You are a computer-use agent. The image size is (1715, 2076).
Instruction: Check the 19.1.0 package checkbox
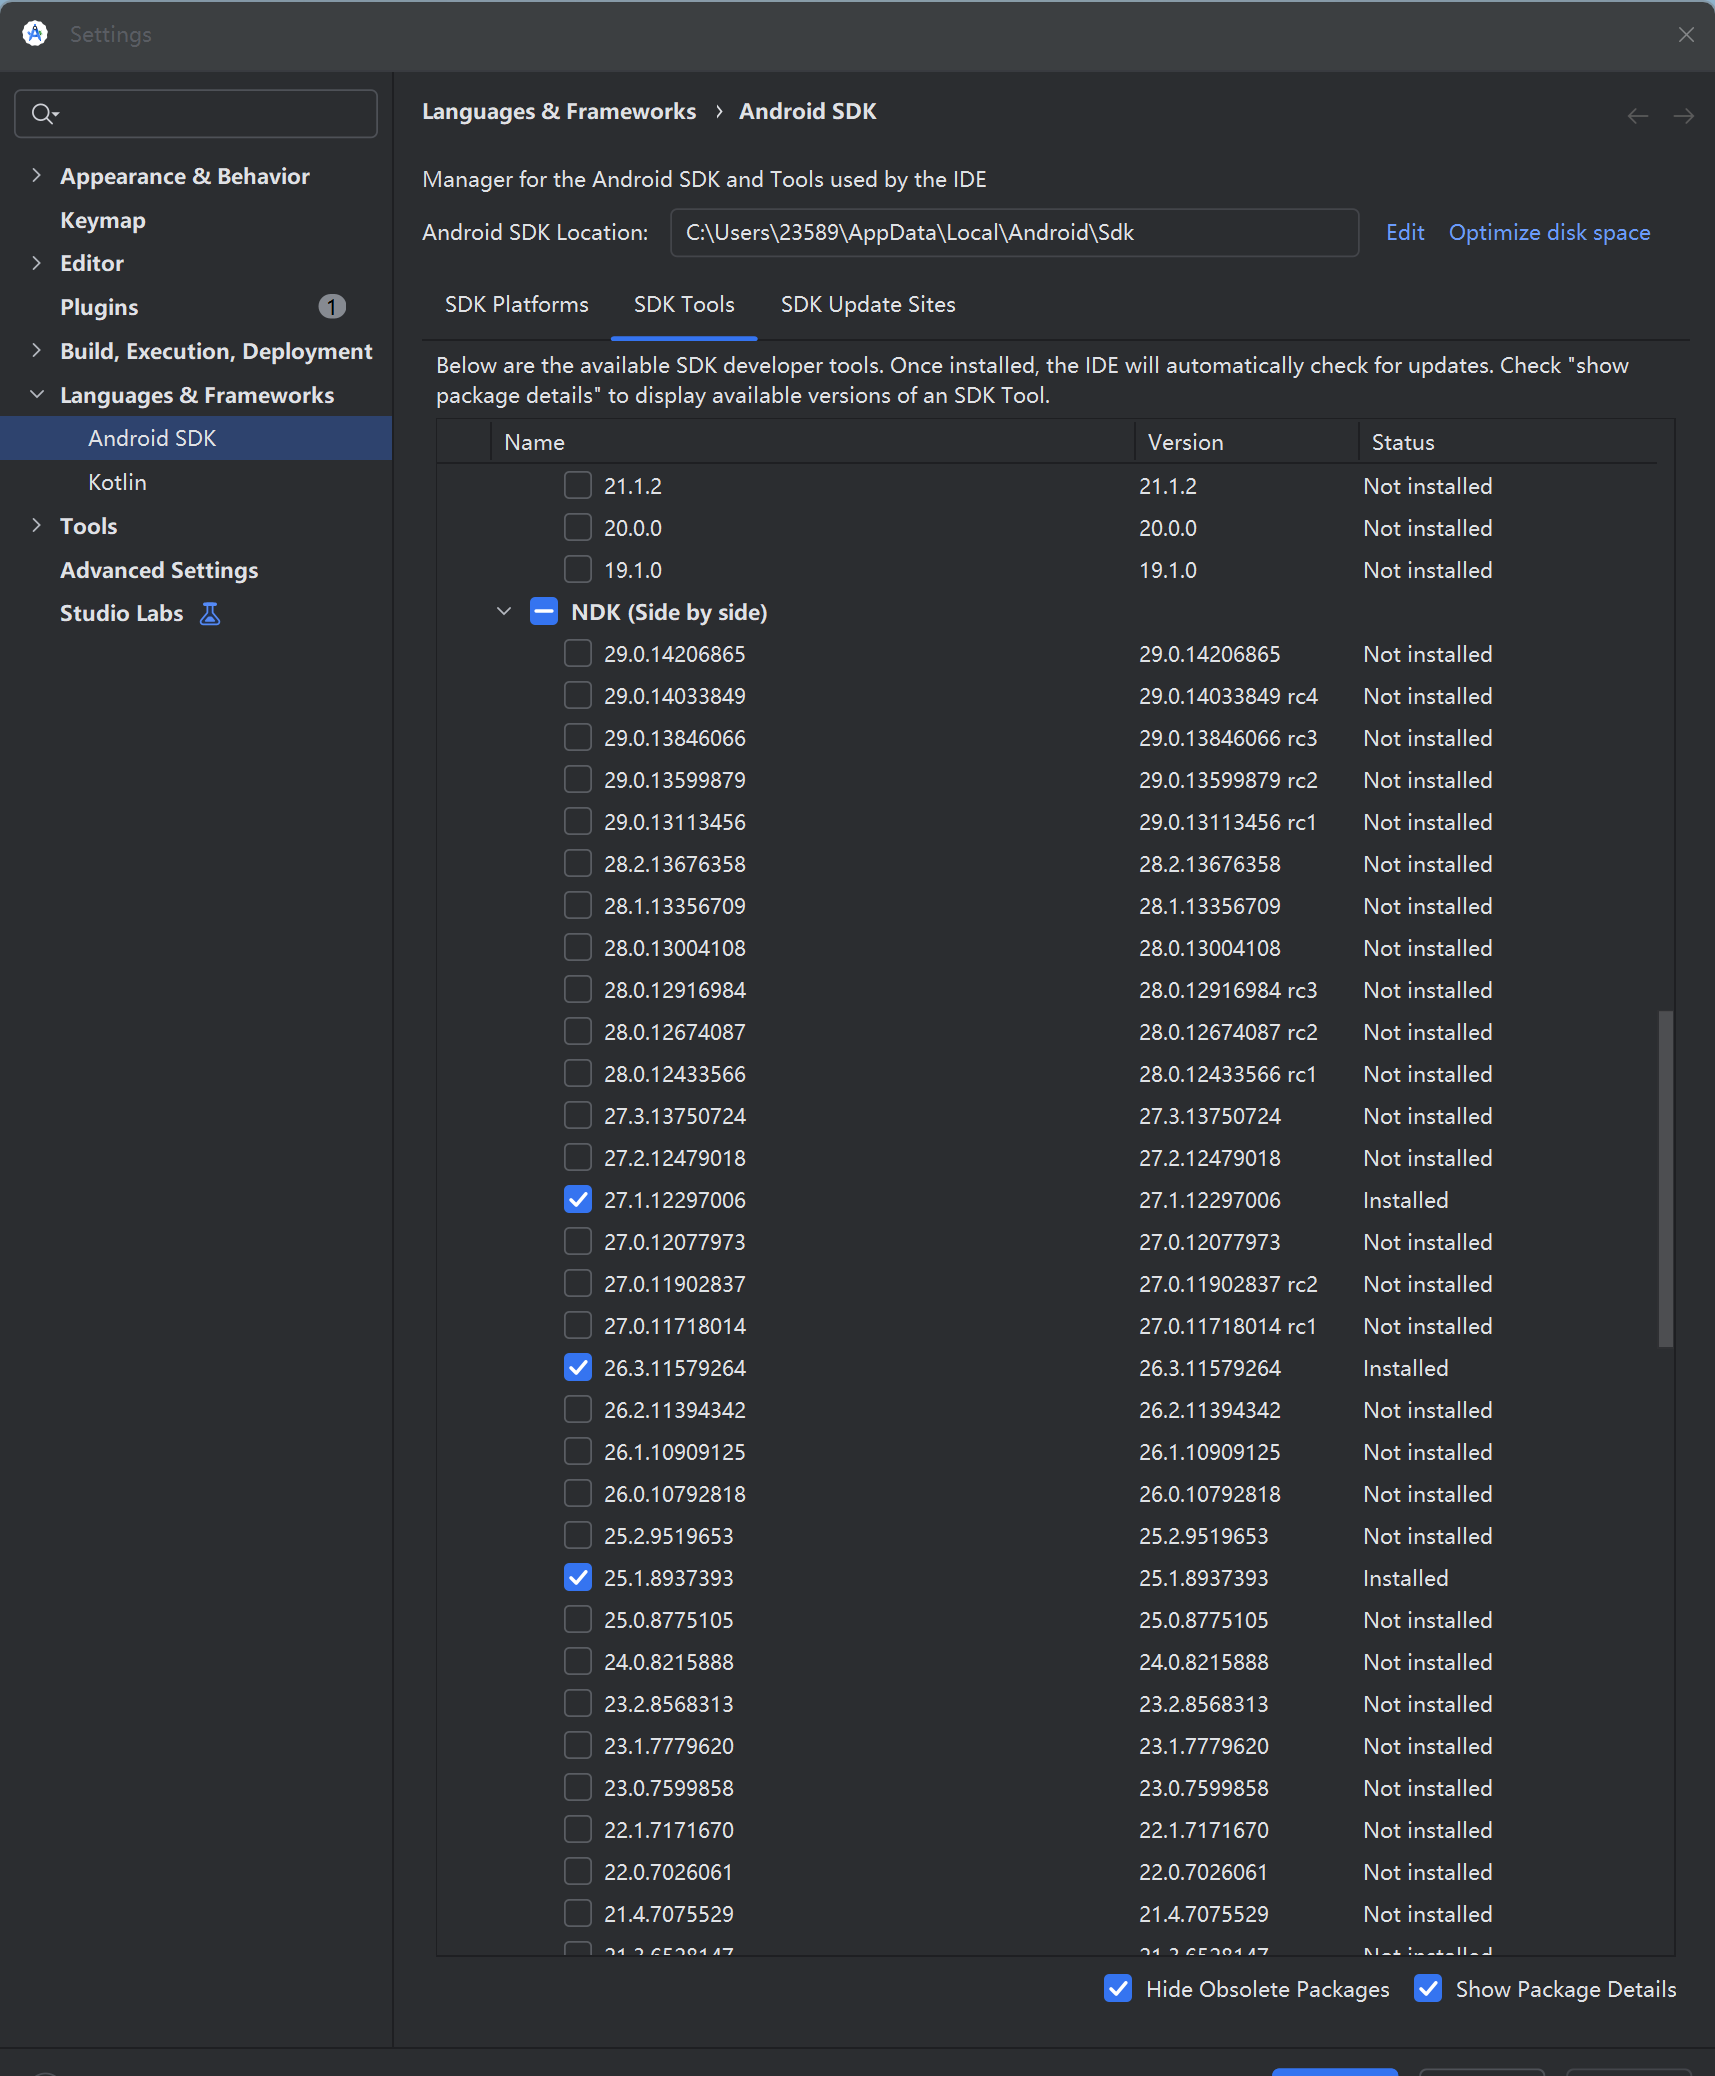[578, 570]
